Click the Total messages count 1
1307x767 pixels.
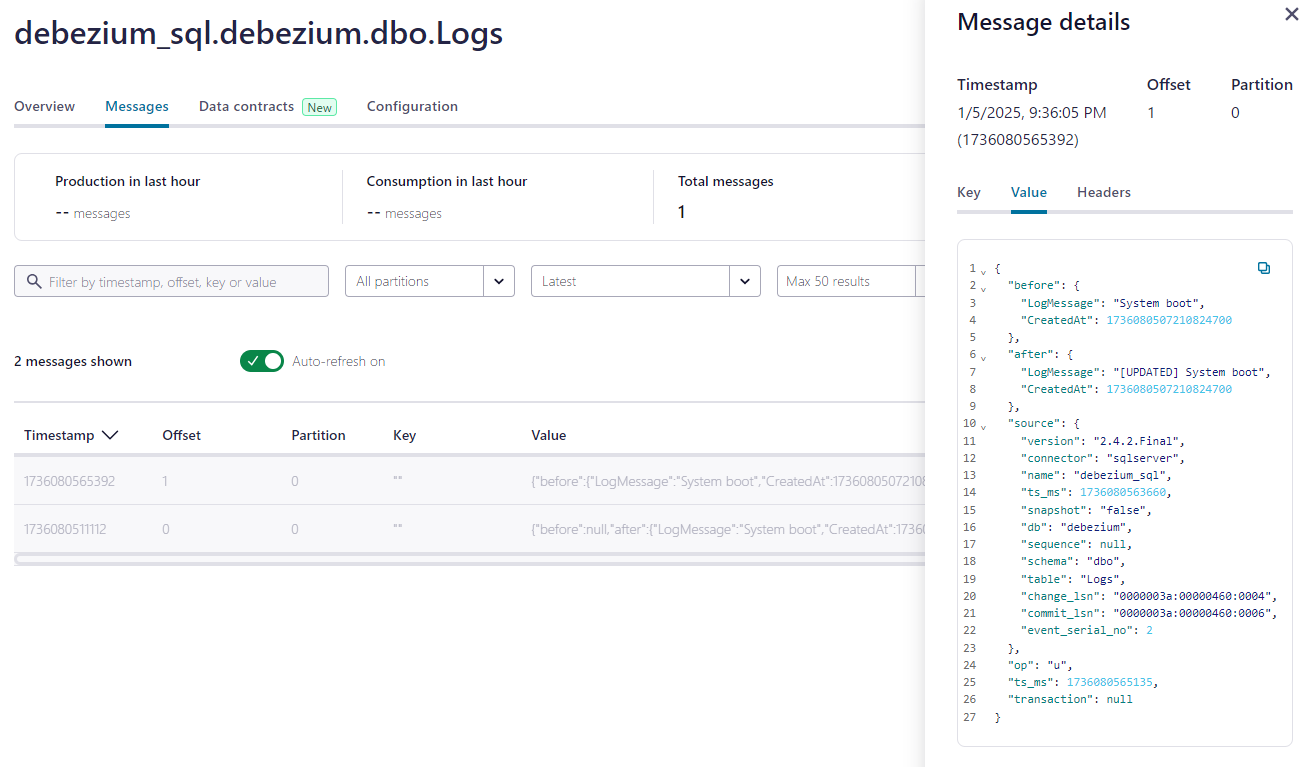click(x=682, y=212)
